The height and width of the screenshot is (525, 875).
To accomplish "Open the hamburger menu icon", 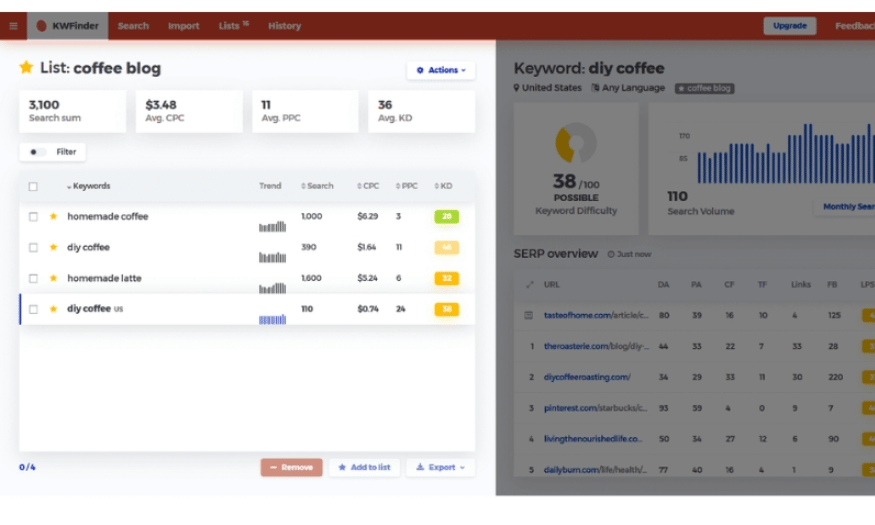I will [13, 26].
